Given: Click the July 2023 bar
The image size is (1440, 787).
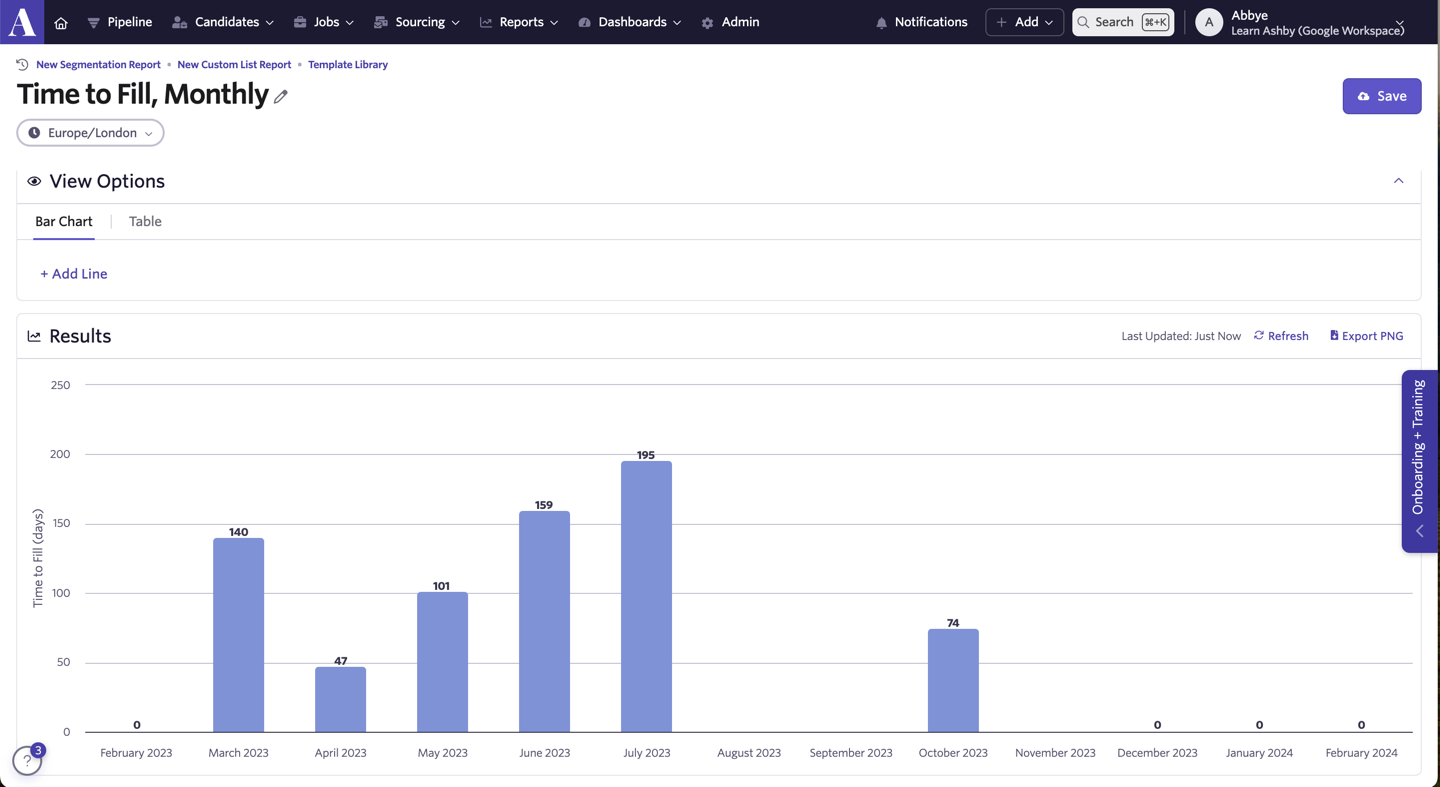Looking at the screenshot, I should coord(646,597).
